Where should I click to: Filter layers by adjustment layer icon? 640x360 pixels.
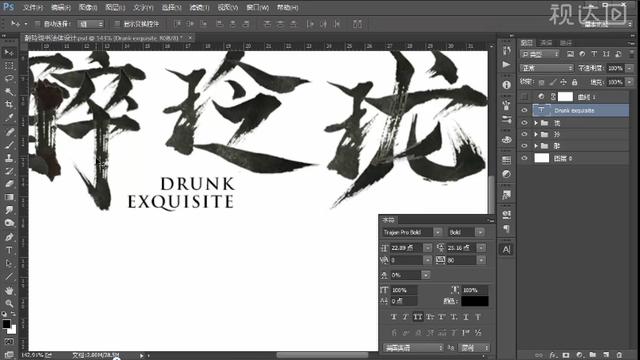pyautogui.click(x=582, y=54)
